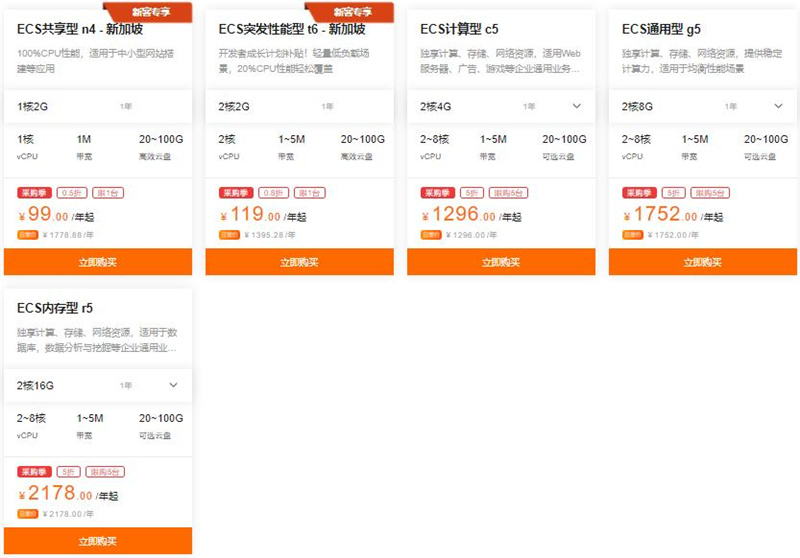Click the 0.8折 discount tag
800x558 pixels.
[273, 193]
